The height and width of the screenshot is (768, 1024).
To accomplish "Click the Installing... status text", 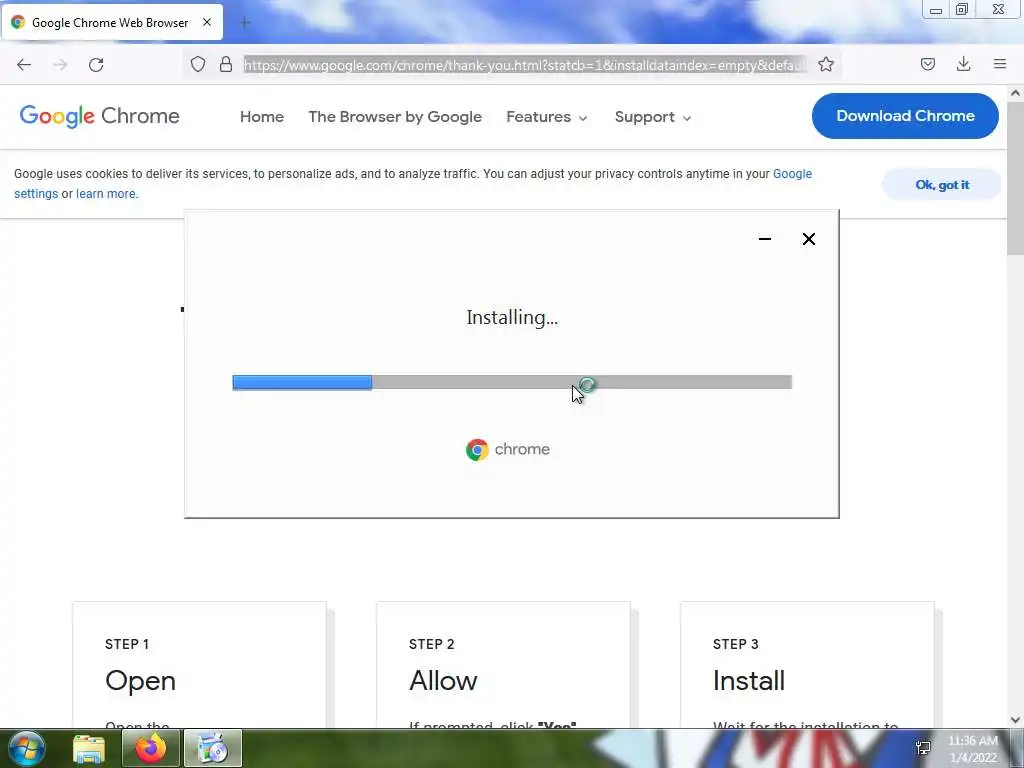I will 512,317.
